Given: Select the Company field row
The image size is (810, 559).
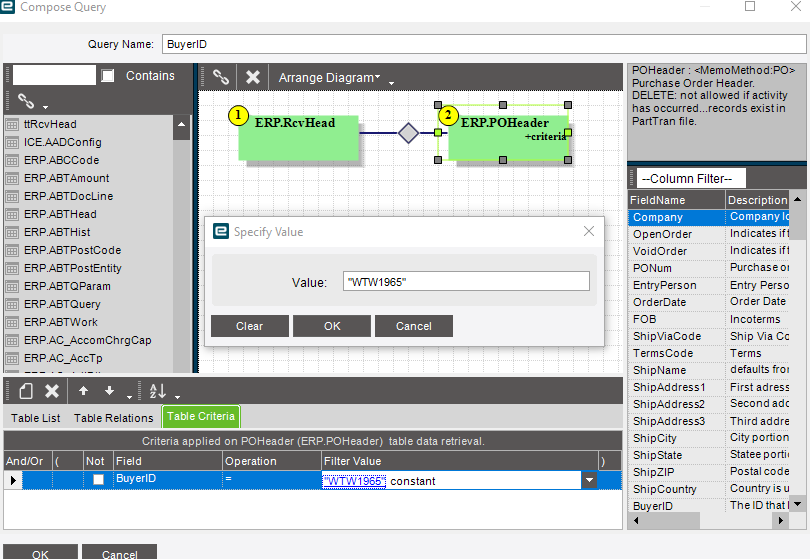Looking at the screenshot, I should (x=709, y=217).
